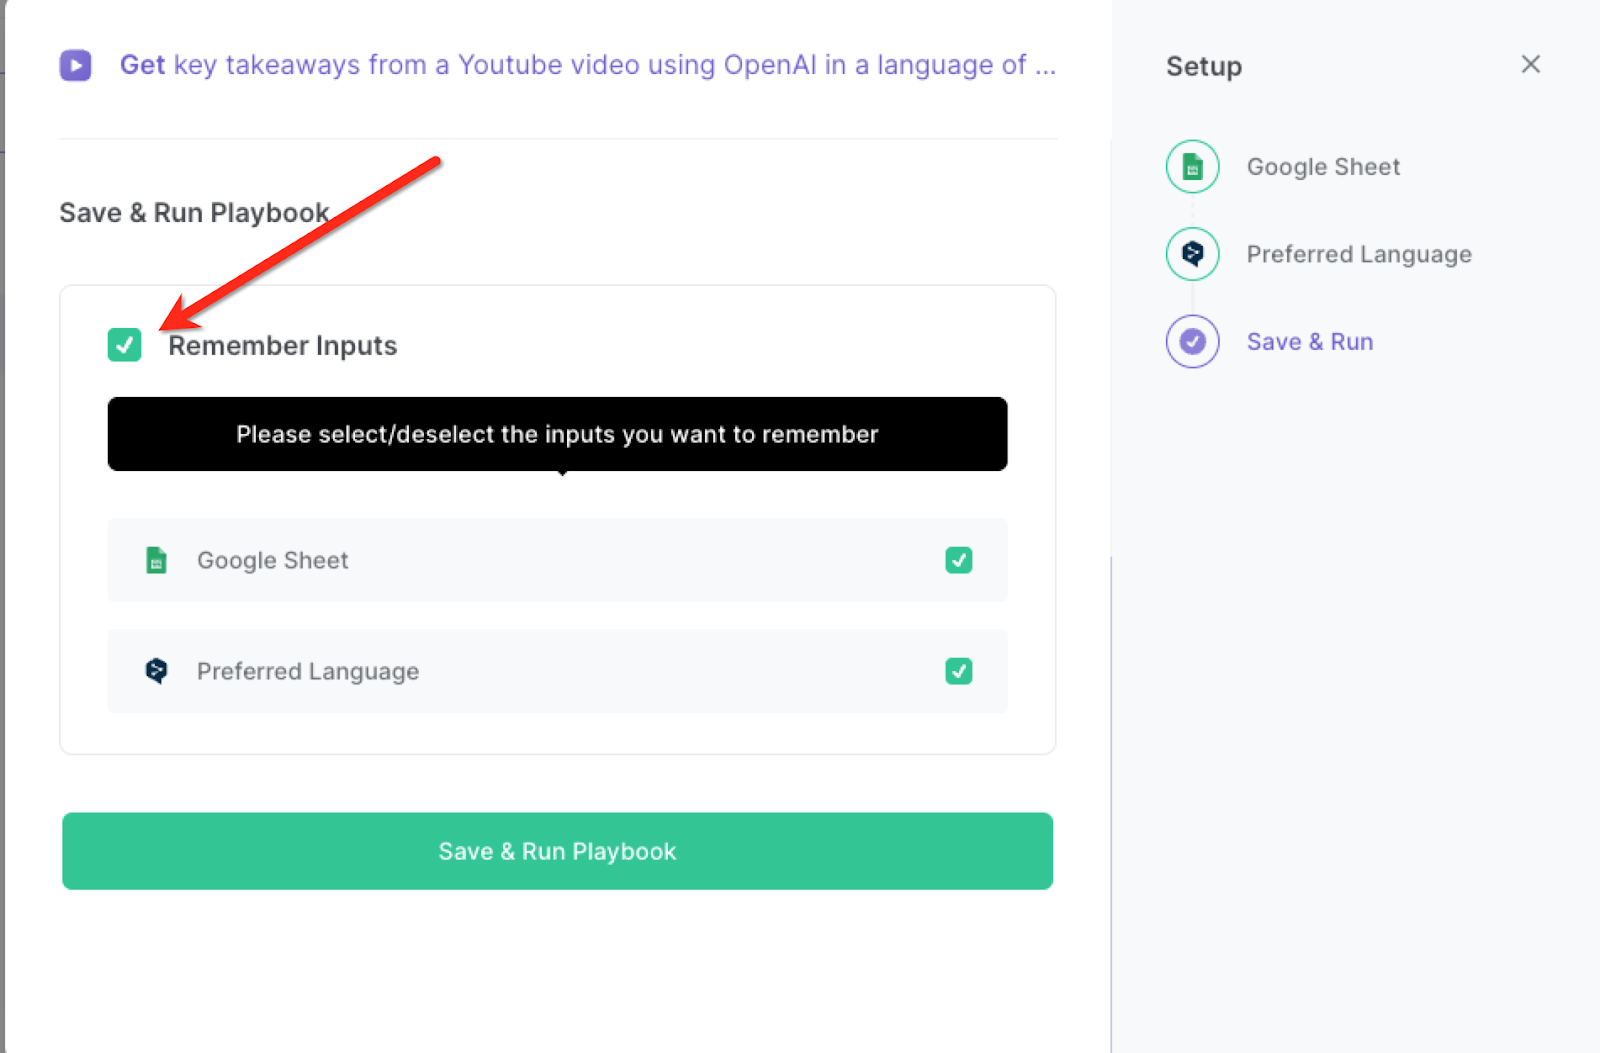Viewport: 1600px width, 1053px height.
Task: Select the Google Sheet step in Setup
Action: point(1322,166)
